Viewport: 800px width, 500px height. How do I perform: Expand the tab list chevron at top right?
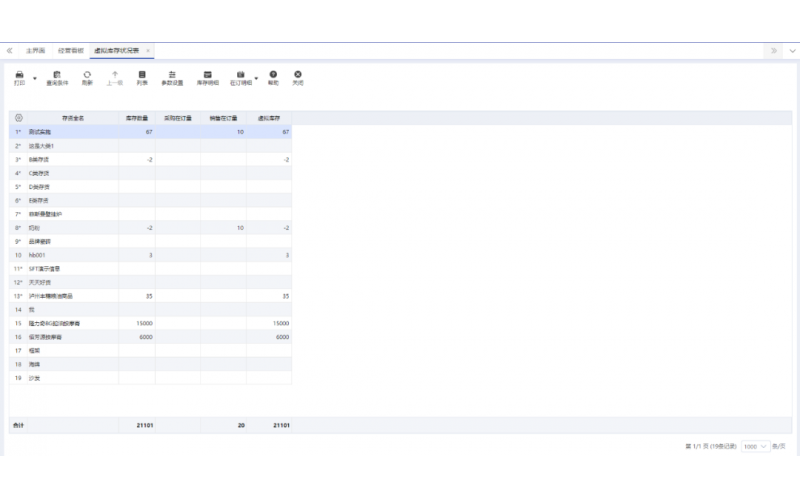(792, 50)
